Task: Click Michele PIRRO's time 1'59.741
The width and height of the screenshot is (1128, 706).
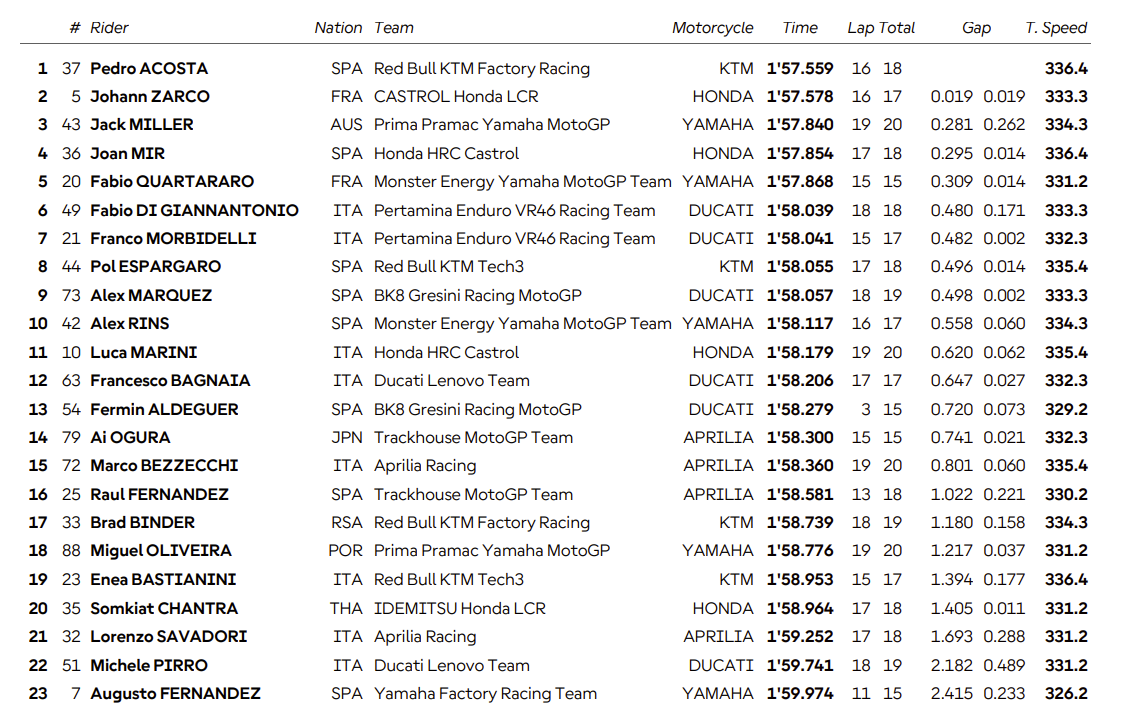Action: coord(800,666)
